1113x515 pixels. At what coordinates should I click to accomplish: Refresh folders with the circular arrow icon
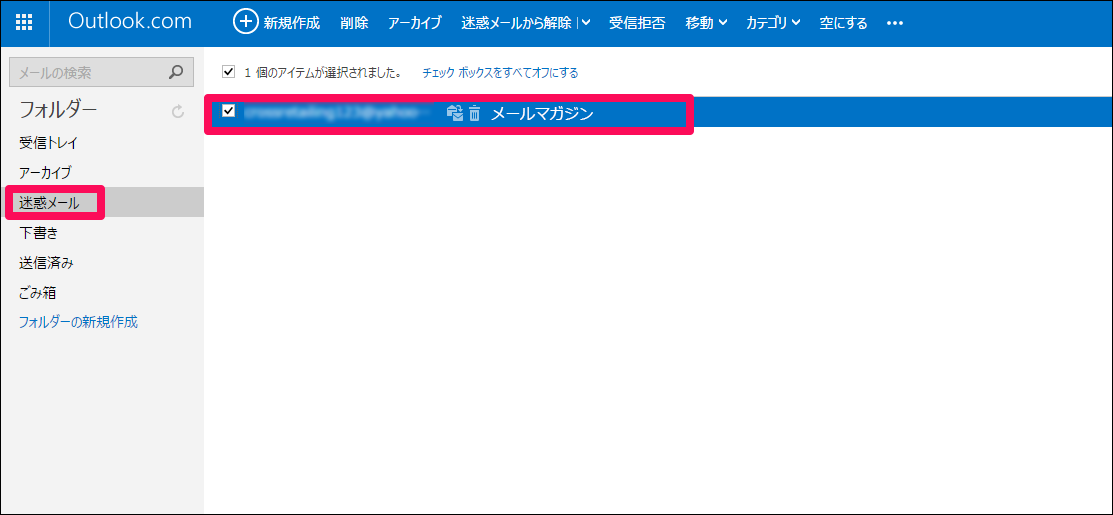178,111
